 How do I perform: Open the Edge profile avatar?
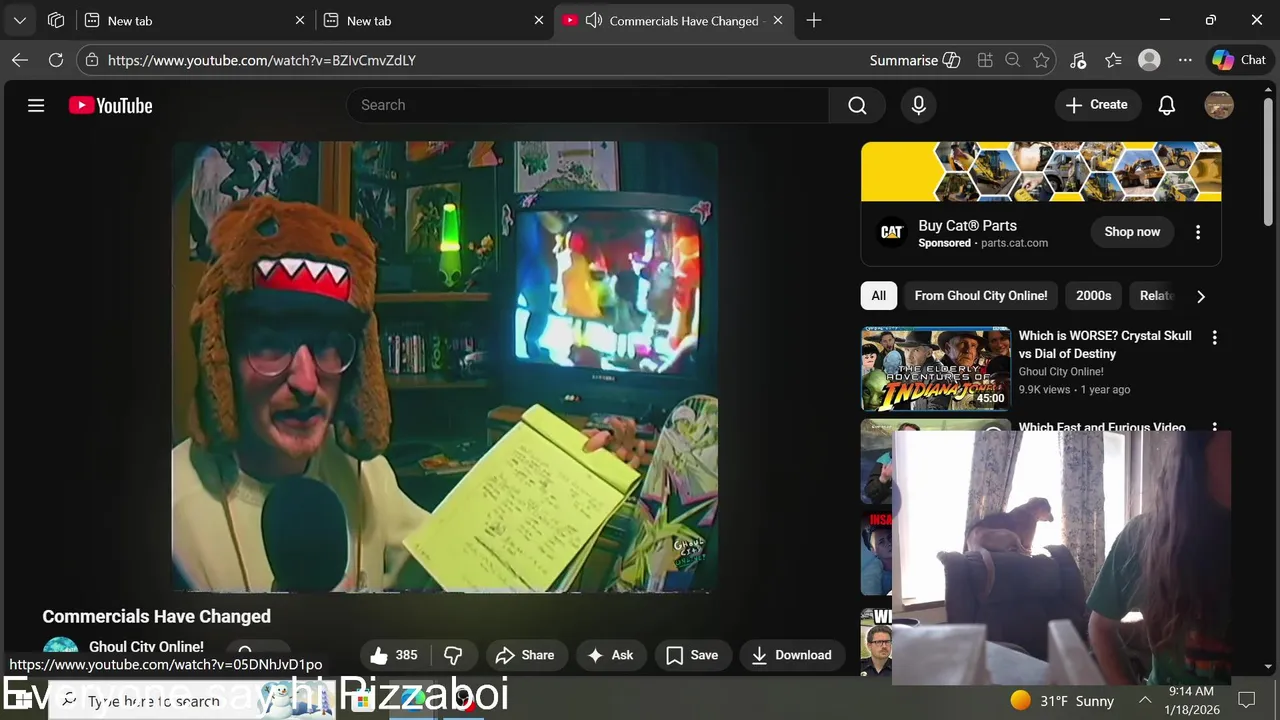click(1149, 60)
